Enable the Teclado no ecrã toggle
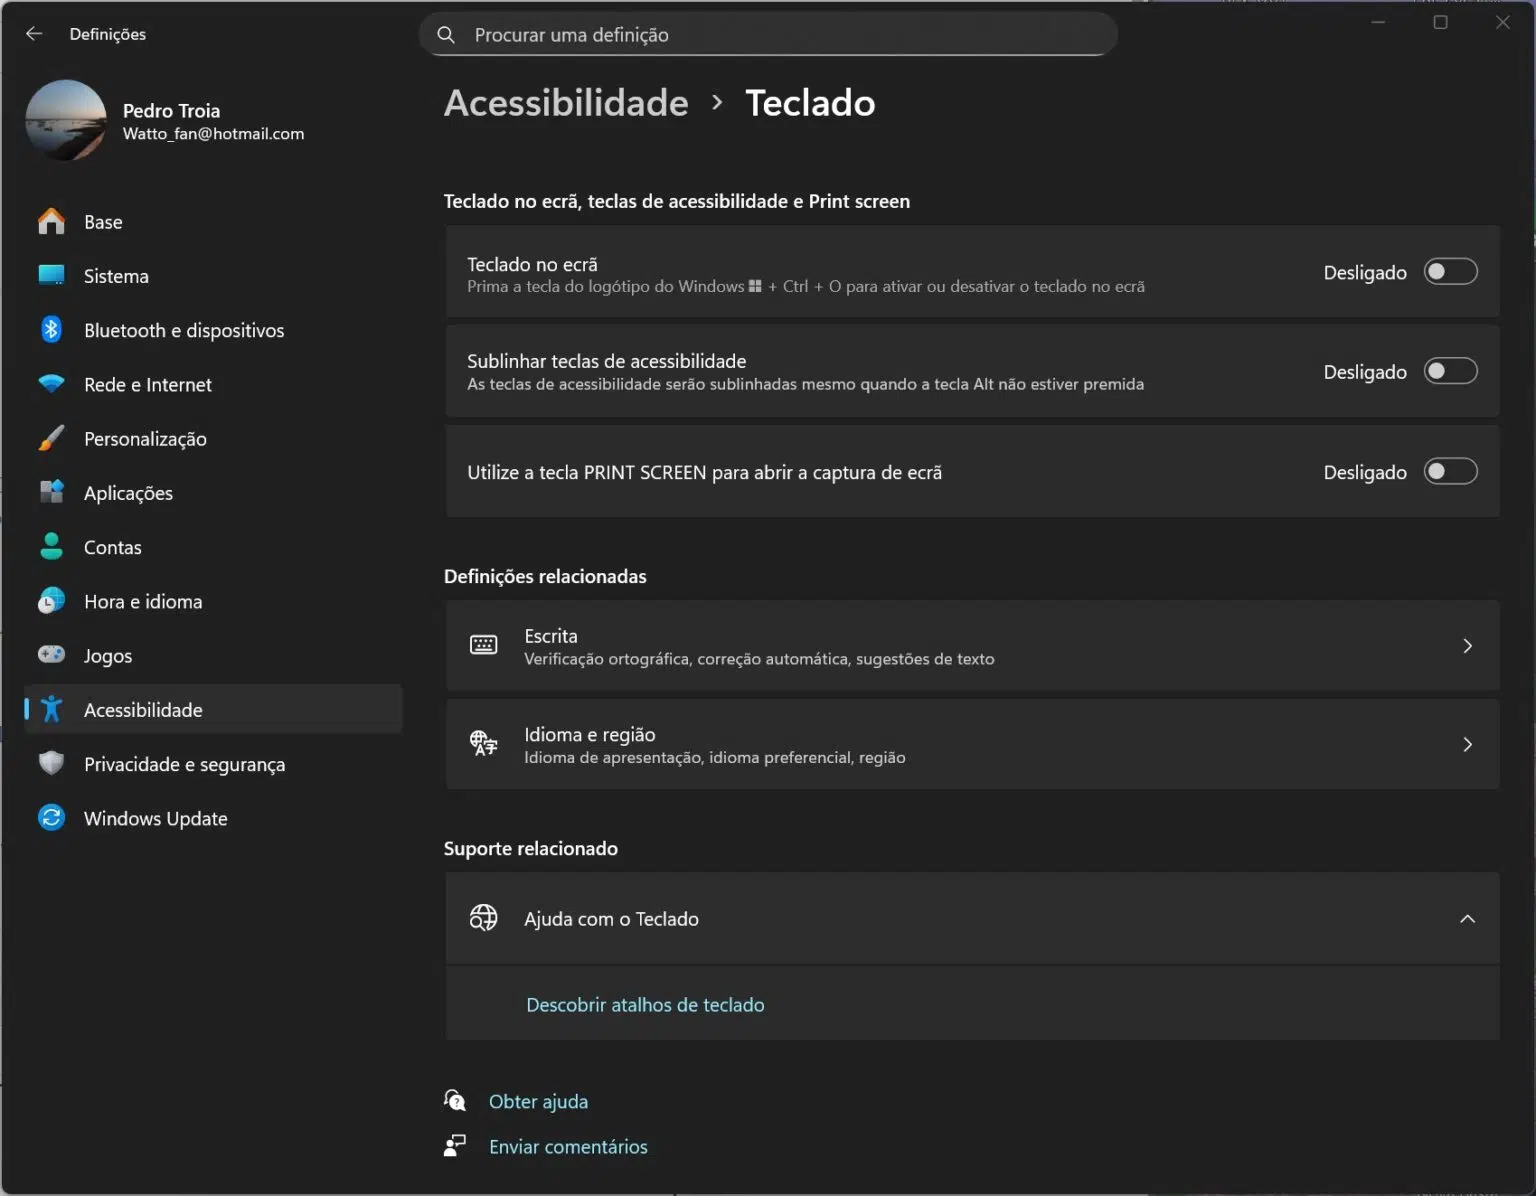The height and width of the screenshot is (1196, 1536). [x=1451, y=271]
